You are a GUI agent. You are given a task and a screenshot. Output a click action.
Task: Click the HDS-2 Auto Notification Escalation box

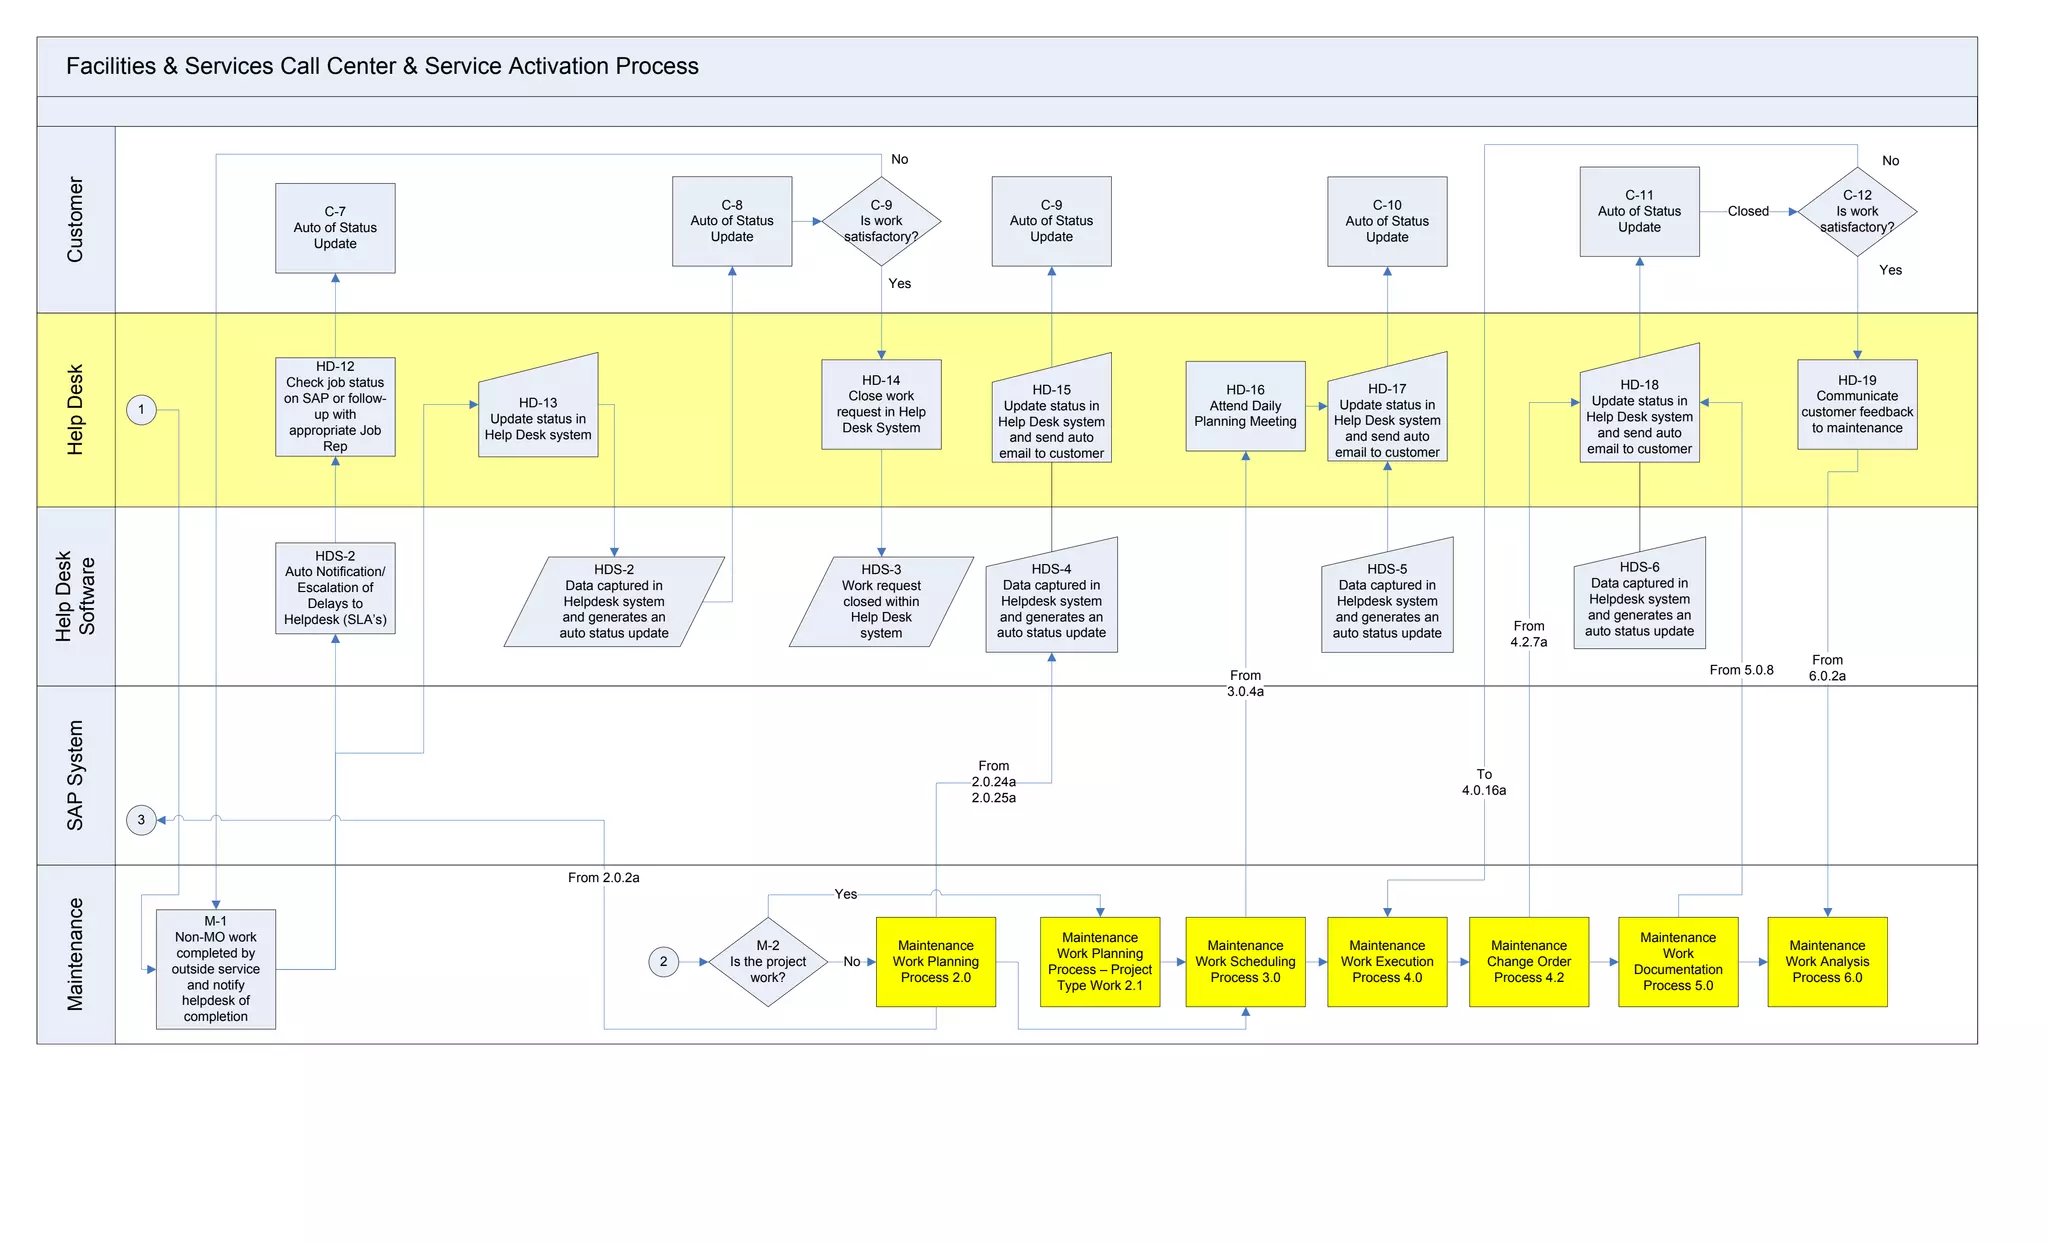335,589
